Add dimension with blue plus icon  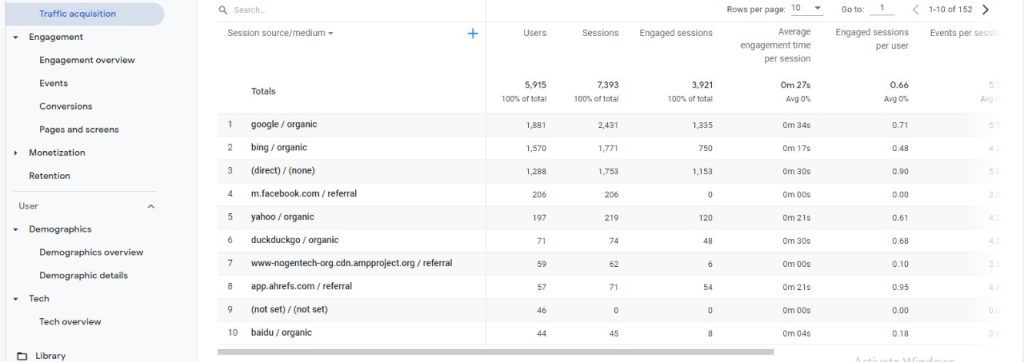(x=473, y=33)
